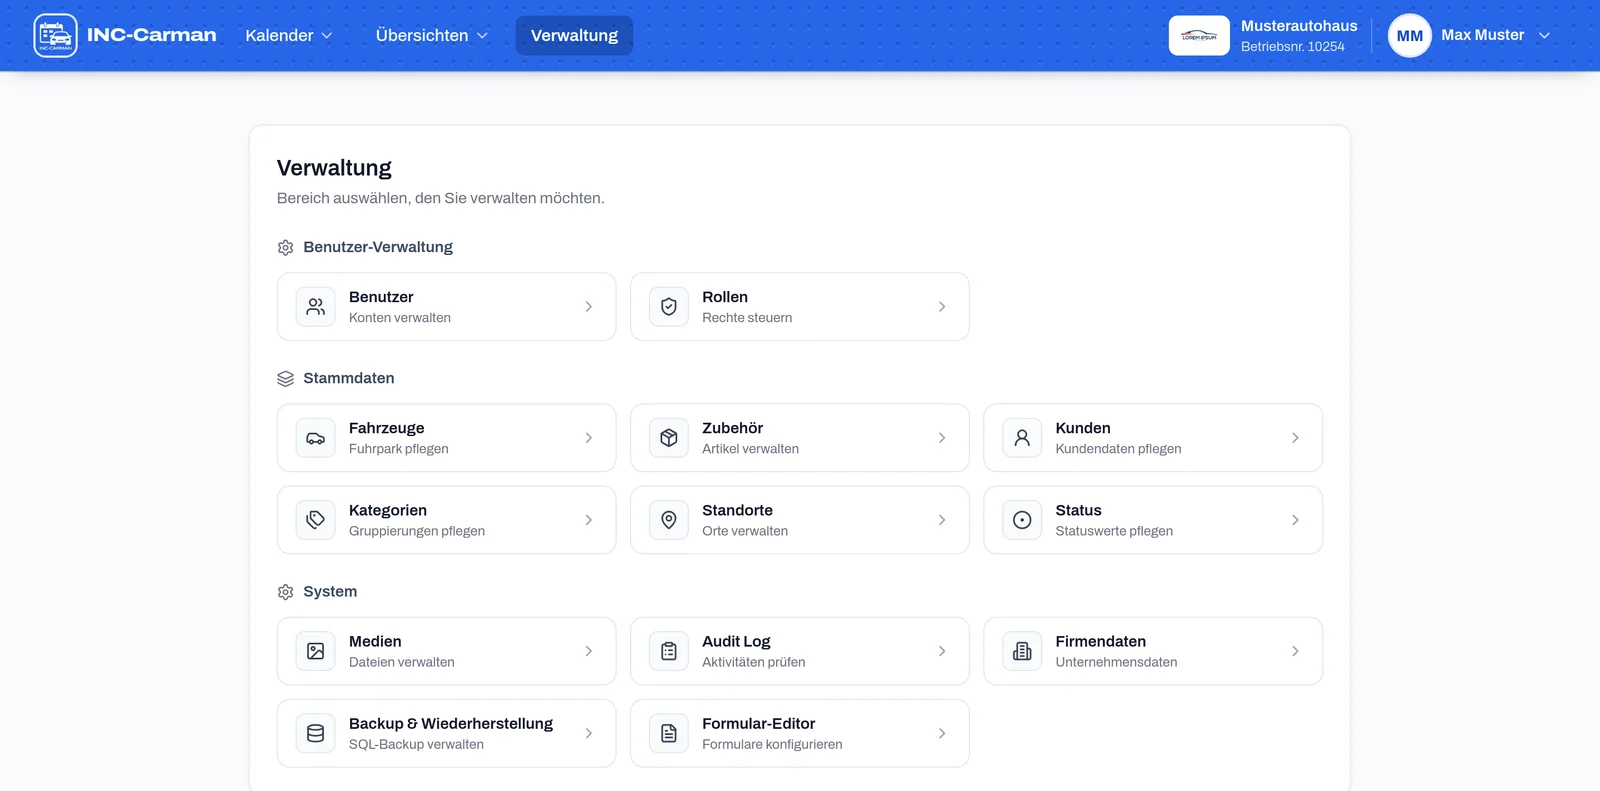Click the Medien image icon
This screenshot has height=791, width=1600.
tap(316, 651)
